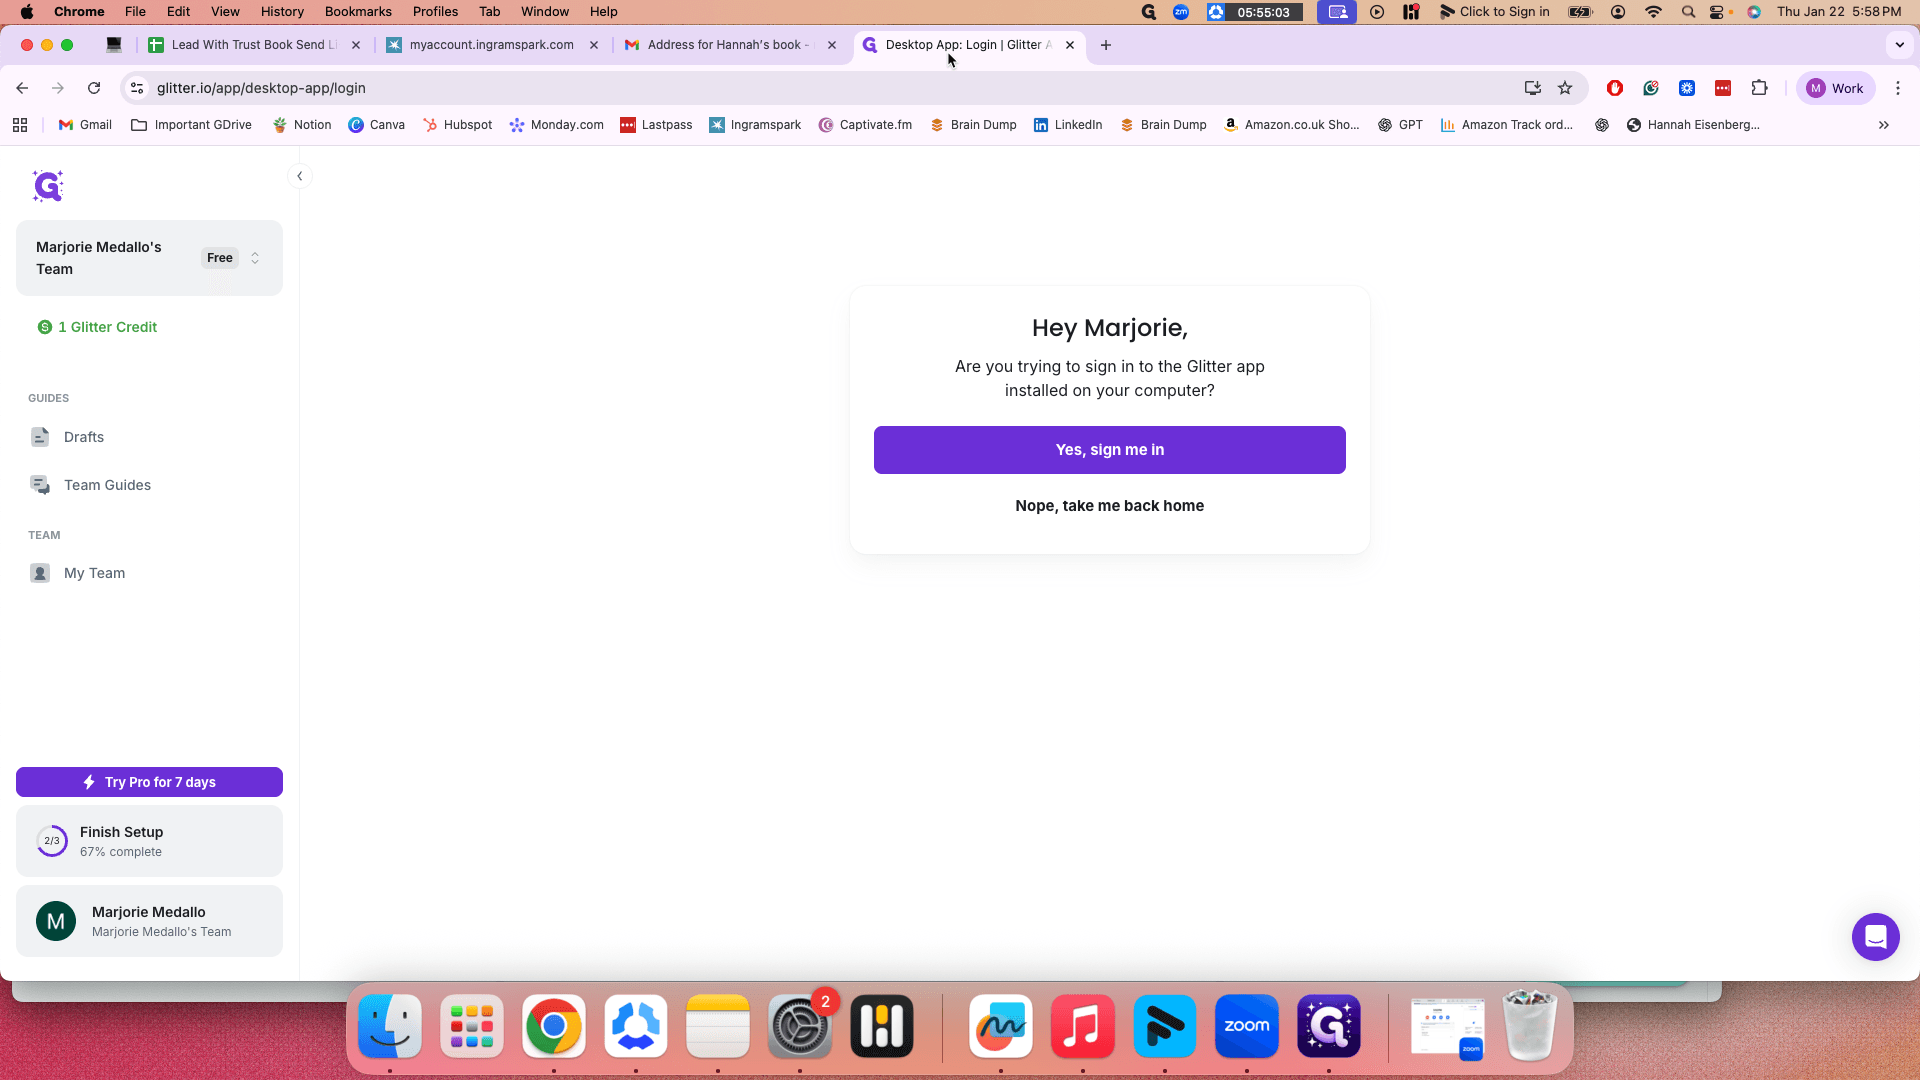The height and width of the screenshot is (1080, 1920).
Task: Open the support chat bubble
Action: tap(1875, 937)
